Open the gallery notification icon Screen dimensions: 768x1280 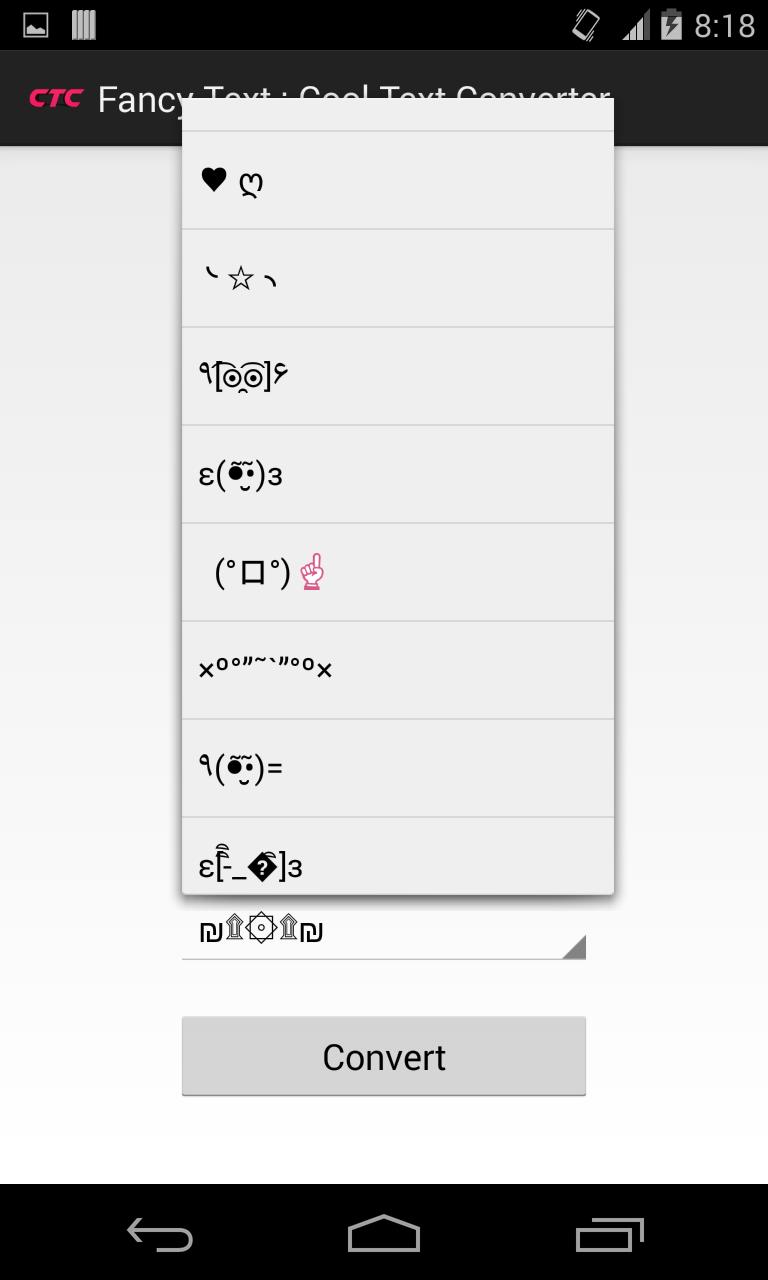point(35,23)
